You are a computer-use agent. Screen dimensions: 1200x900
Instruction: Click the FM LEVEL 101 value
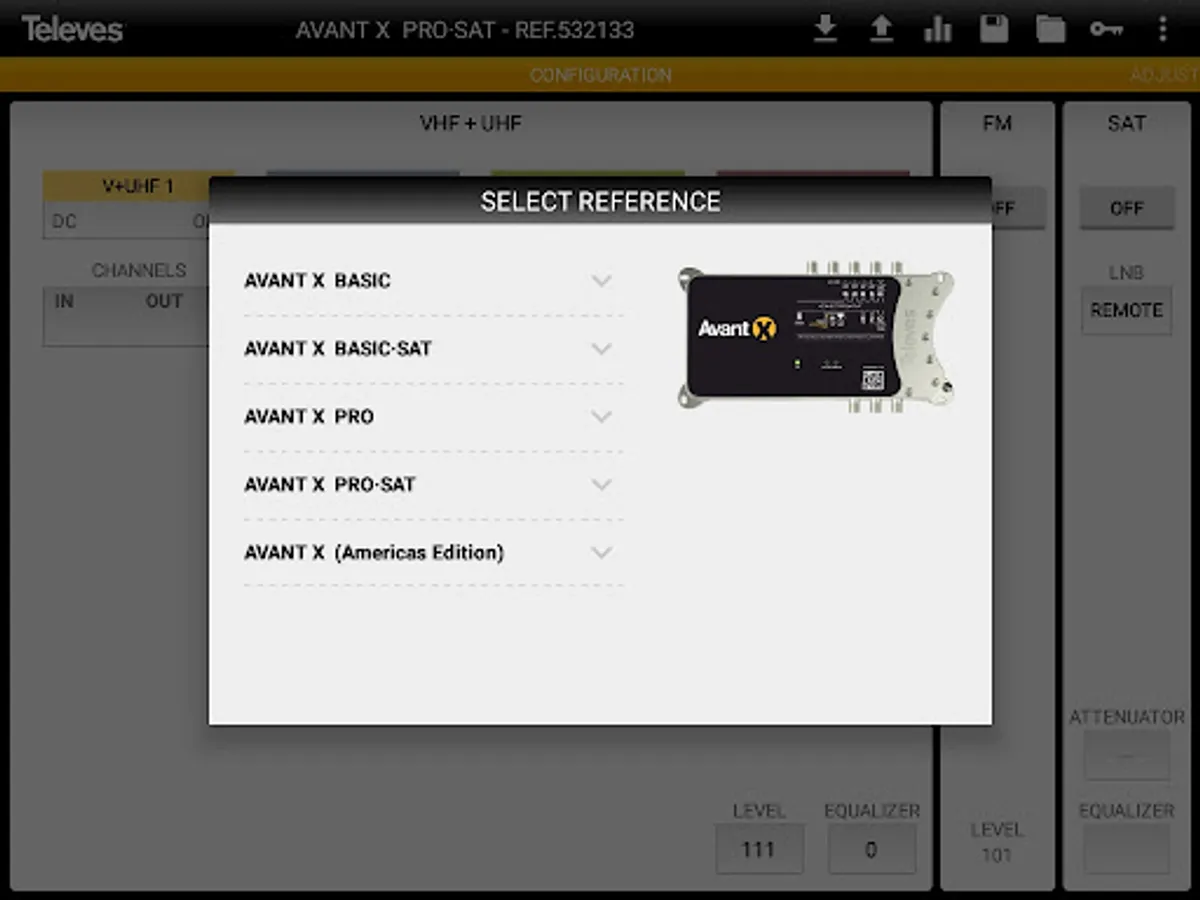(997, 856)
